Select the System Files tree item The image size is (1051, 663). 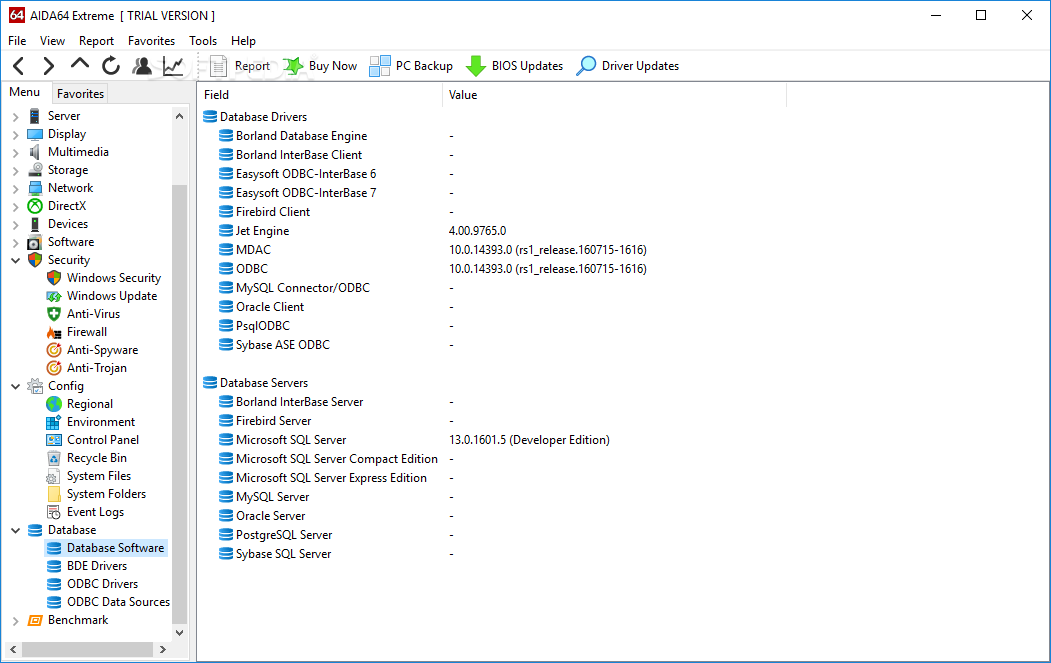[x=88, y=476]
